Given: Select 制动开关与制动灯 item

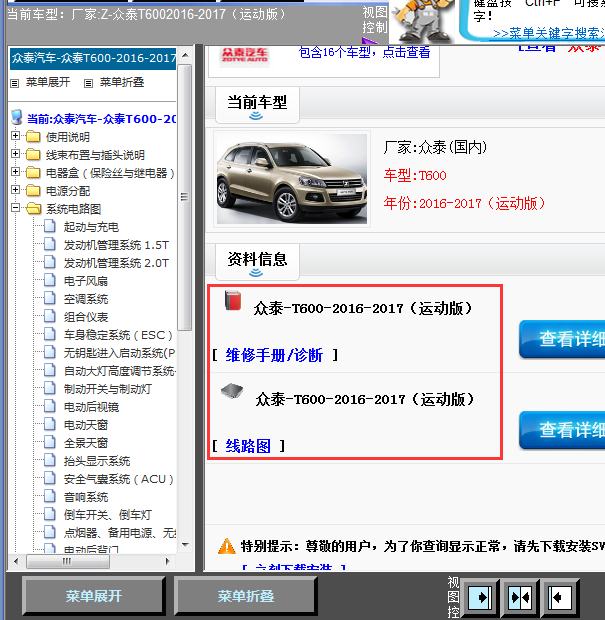Looking at the screenshot, I should tap(108, 389).
